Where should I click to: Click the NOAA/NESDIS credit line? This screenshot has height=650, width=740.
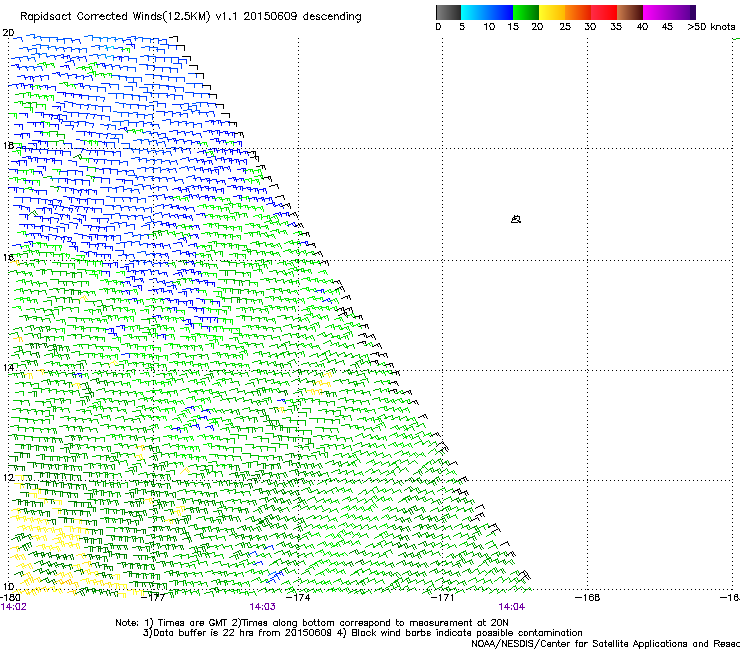[x=605, y=644]
